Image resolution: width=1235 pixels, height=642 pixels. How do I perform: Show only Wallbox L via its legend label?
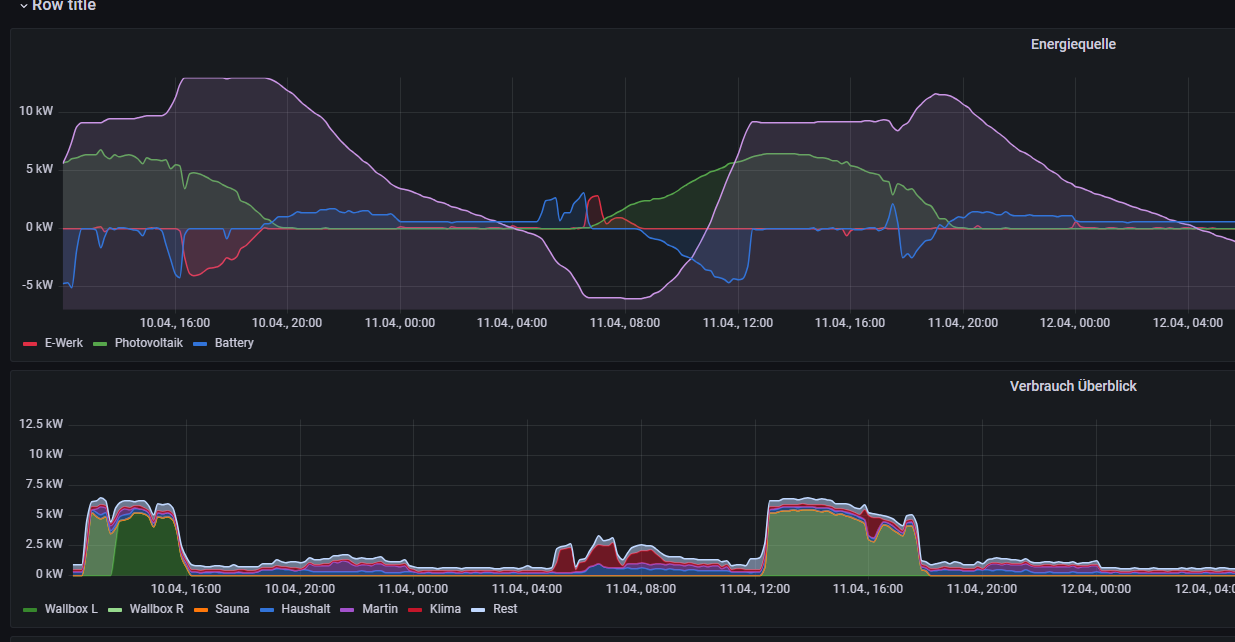(x=71, y=609)
